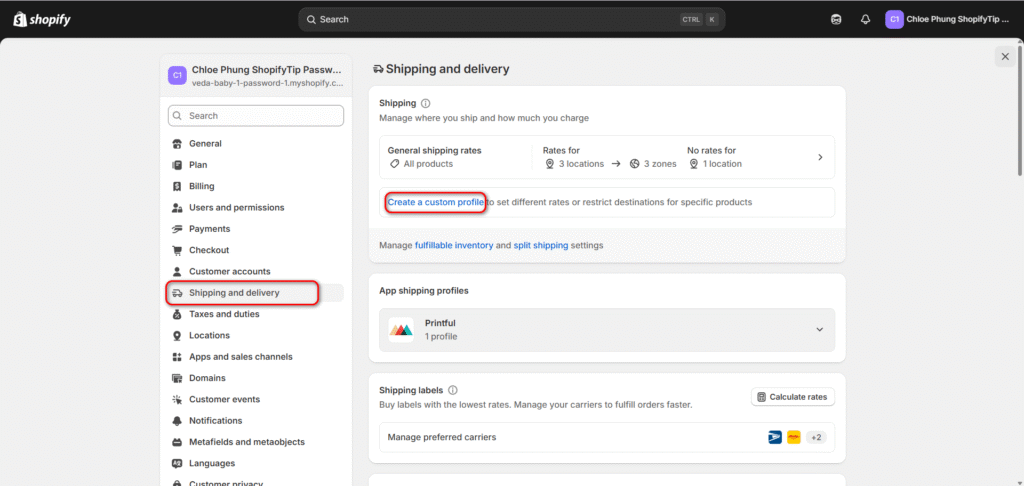The image size is (1024, 486).
Task: Click the C1 account avatar in top bar
Action: [x=895, y=20]
